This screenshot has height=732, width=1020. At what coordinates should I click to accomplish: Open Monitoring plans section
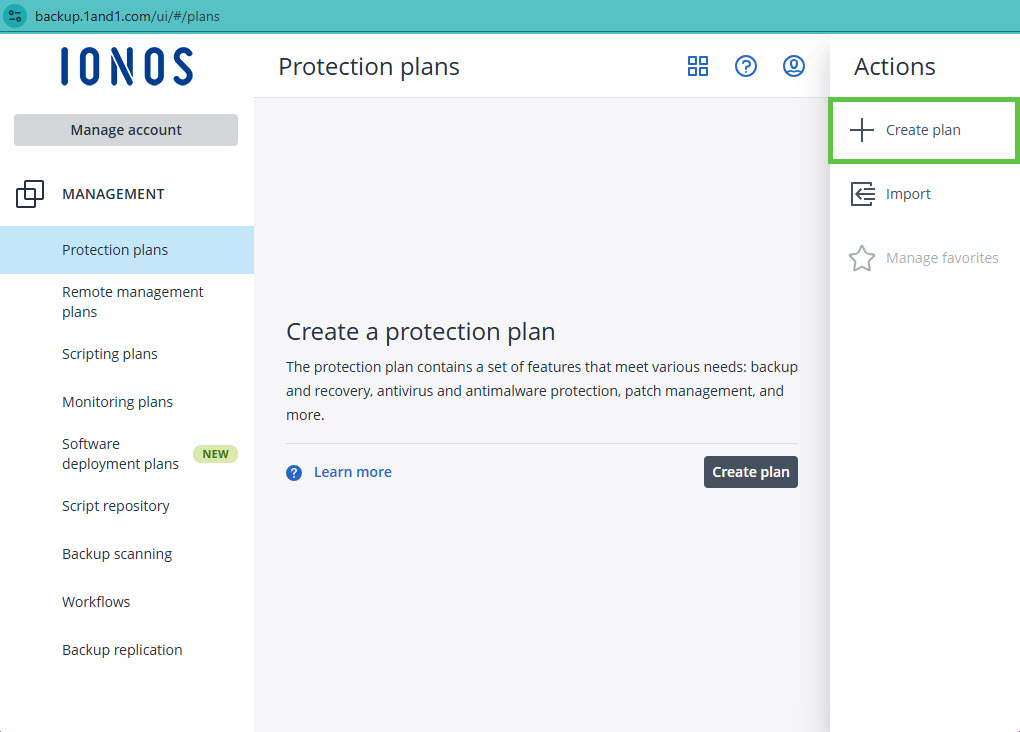pyautogui.click(x=117, y=402)
